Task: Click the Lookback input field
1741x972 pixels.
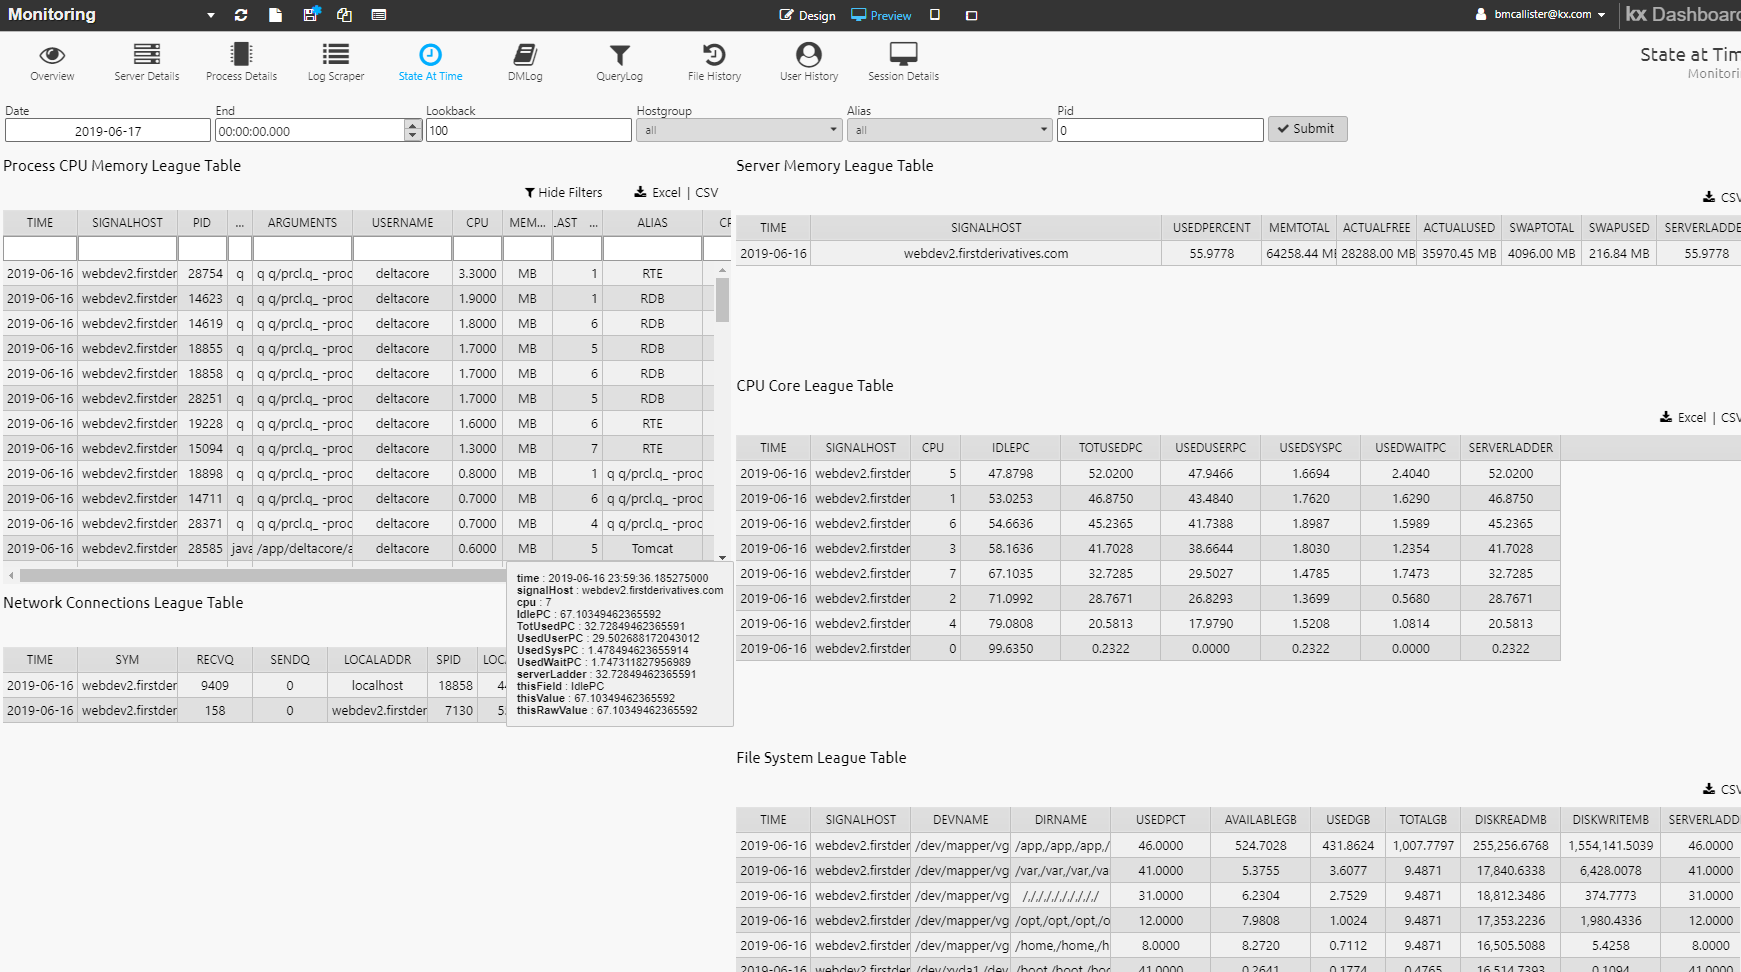Action: (x=529, y=130)
